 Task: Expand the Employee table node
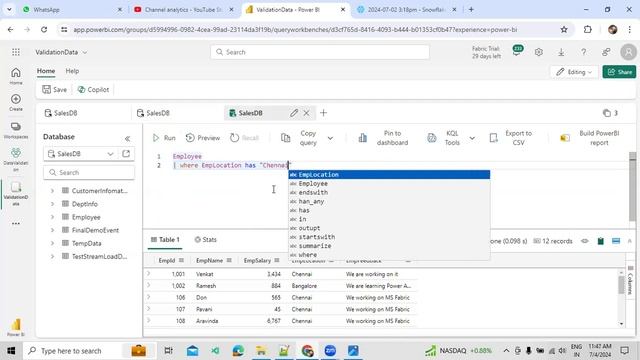point(52,217)
